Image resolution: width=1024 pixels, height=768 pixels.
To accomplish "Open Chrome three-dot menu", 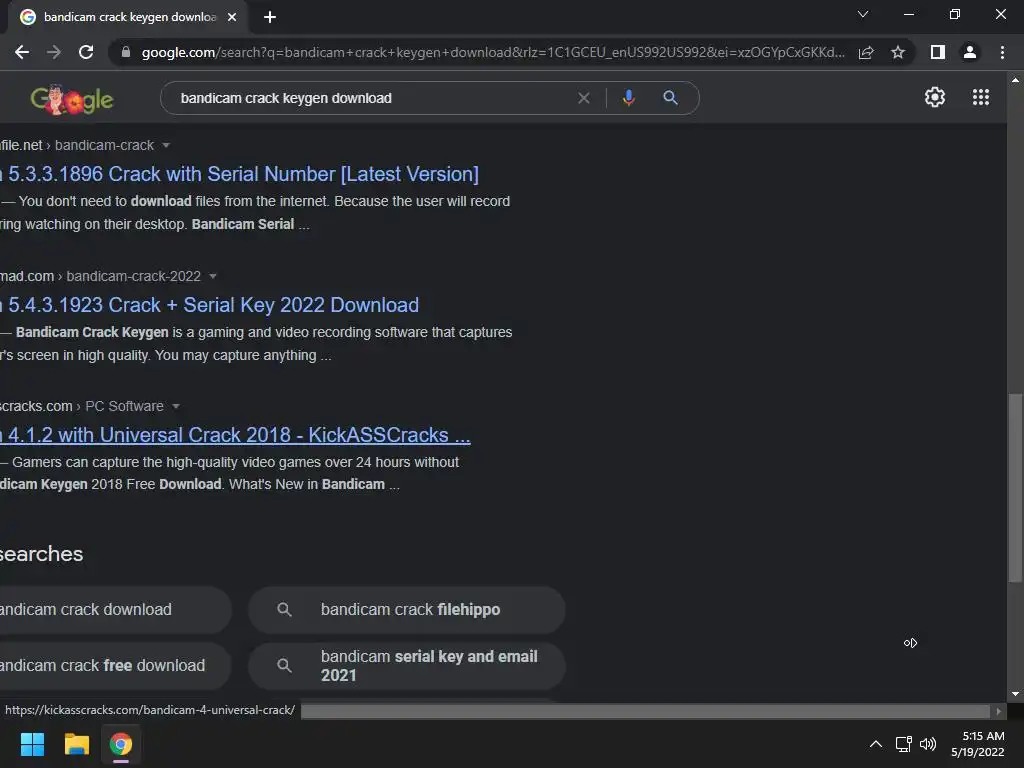I will 1002,52.
